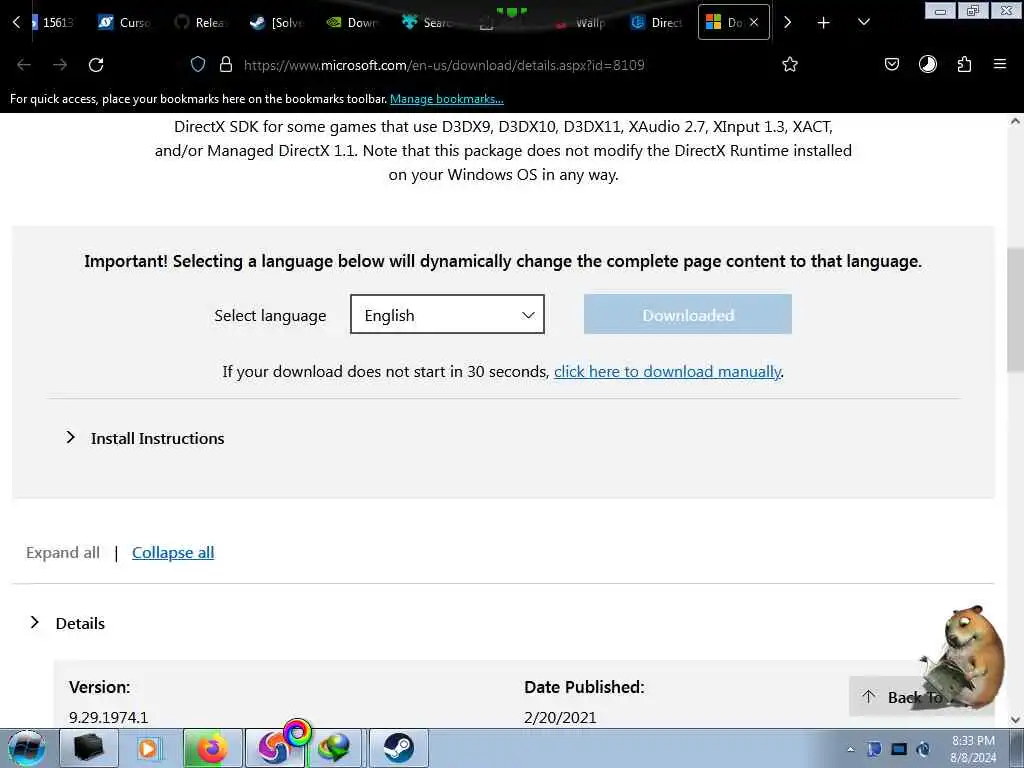Show hidden system tray icons
The height and width of the screenshot is (768, 1024).
click(x=850, y=750)
